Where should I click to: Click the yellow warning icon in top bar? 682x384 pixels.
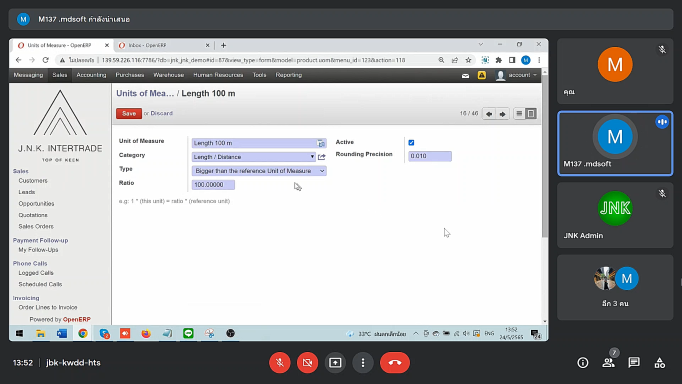pyautogui.click(x=481, y=75)
